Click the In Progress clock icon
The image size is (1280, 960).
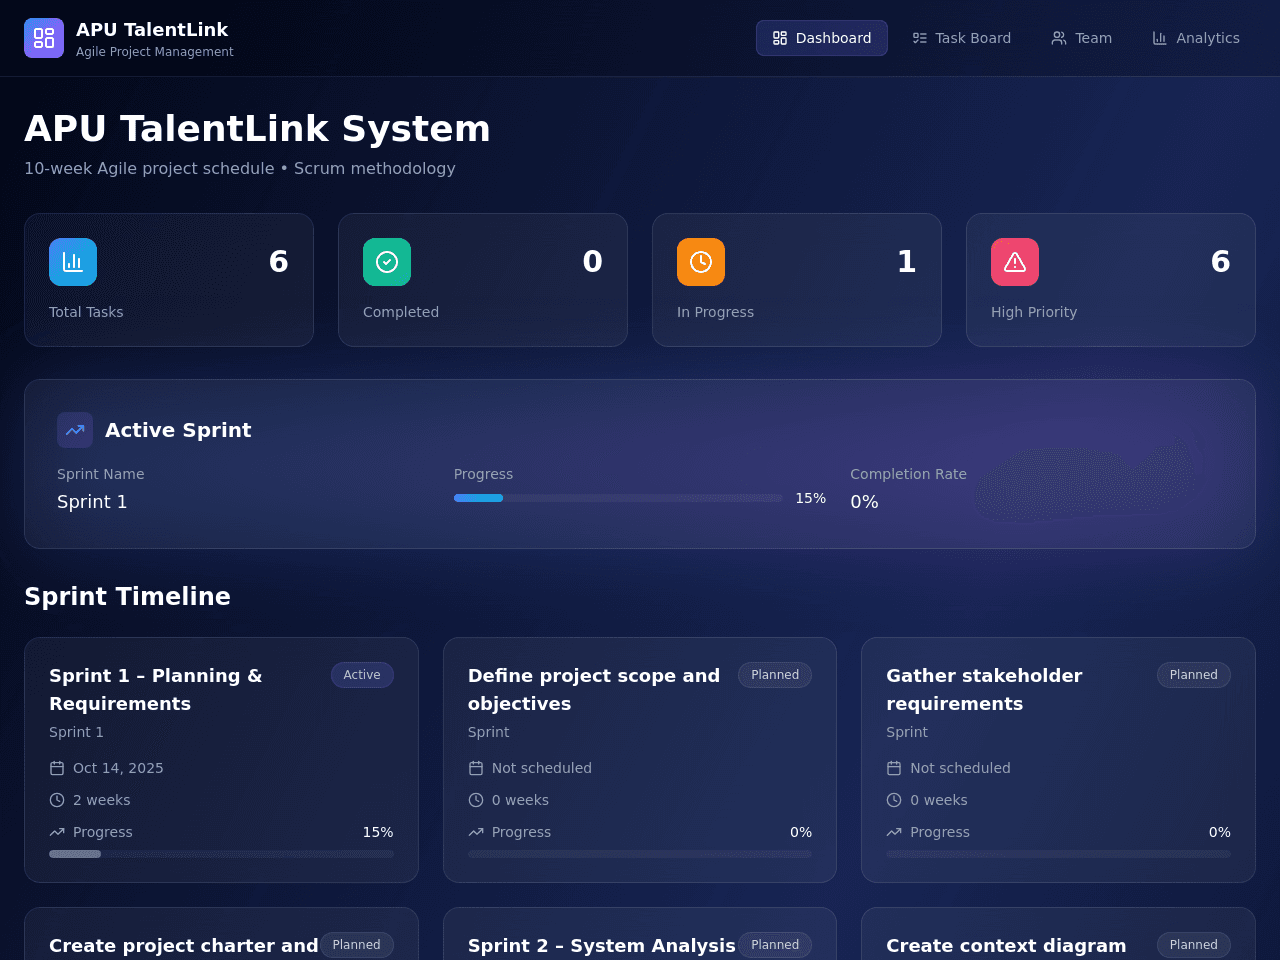(x=701, y=262)
